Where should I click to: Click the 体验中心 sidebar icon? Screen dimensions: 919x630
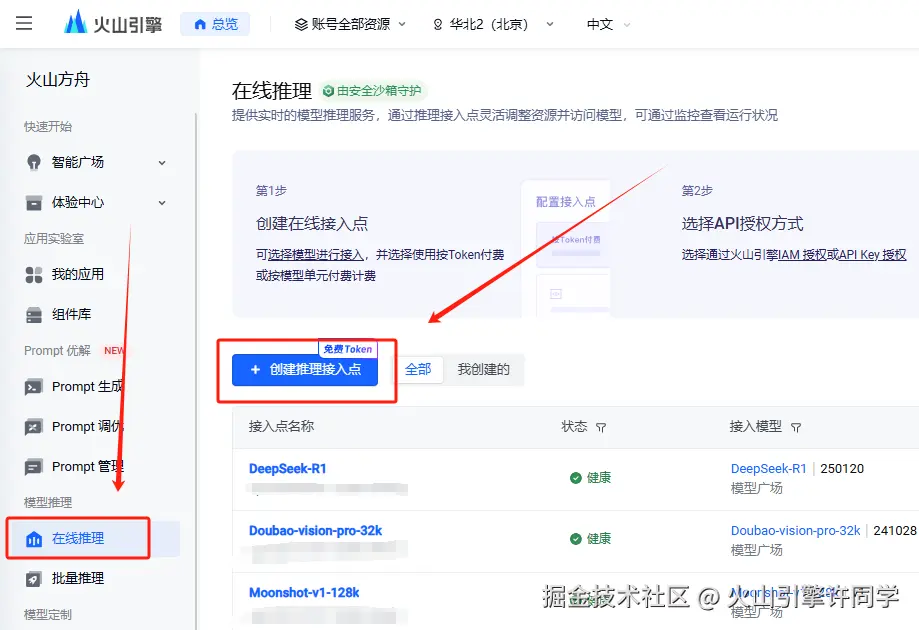(x=34, y=203)
